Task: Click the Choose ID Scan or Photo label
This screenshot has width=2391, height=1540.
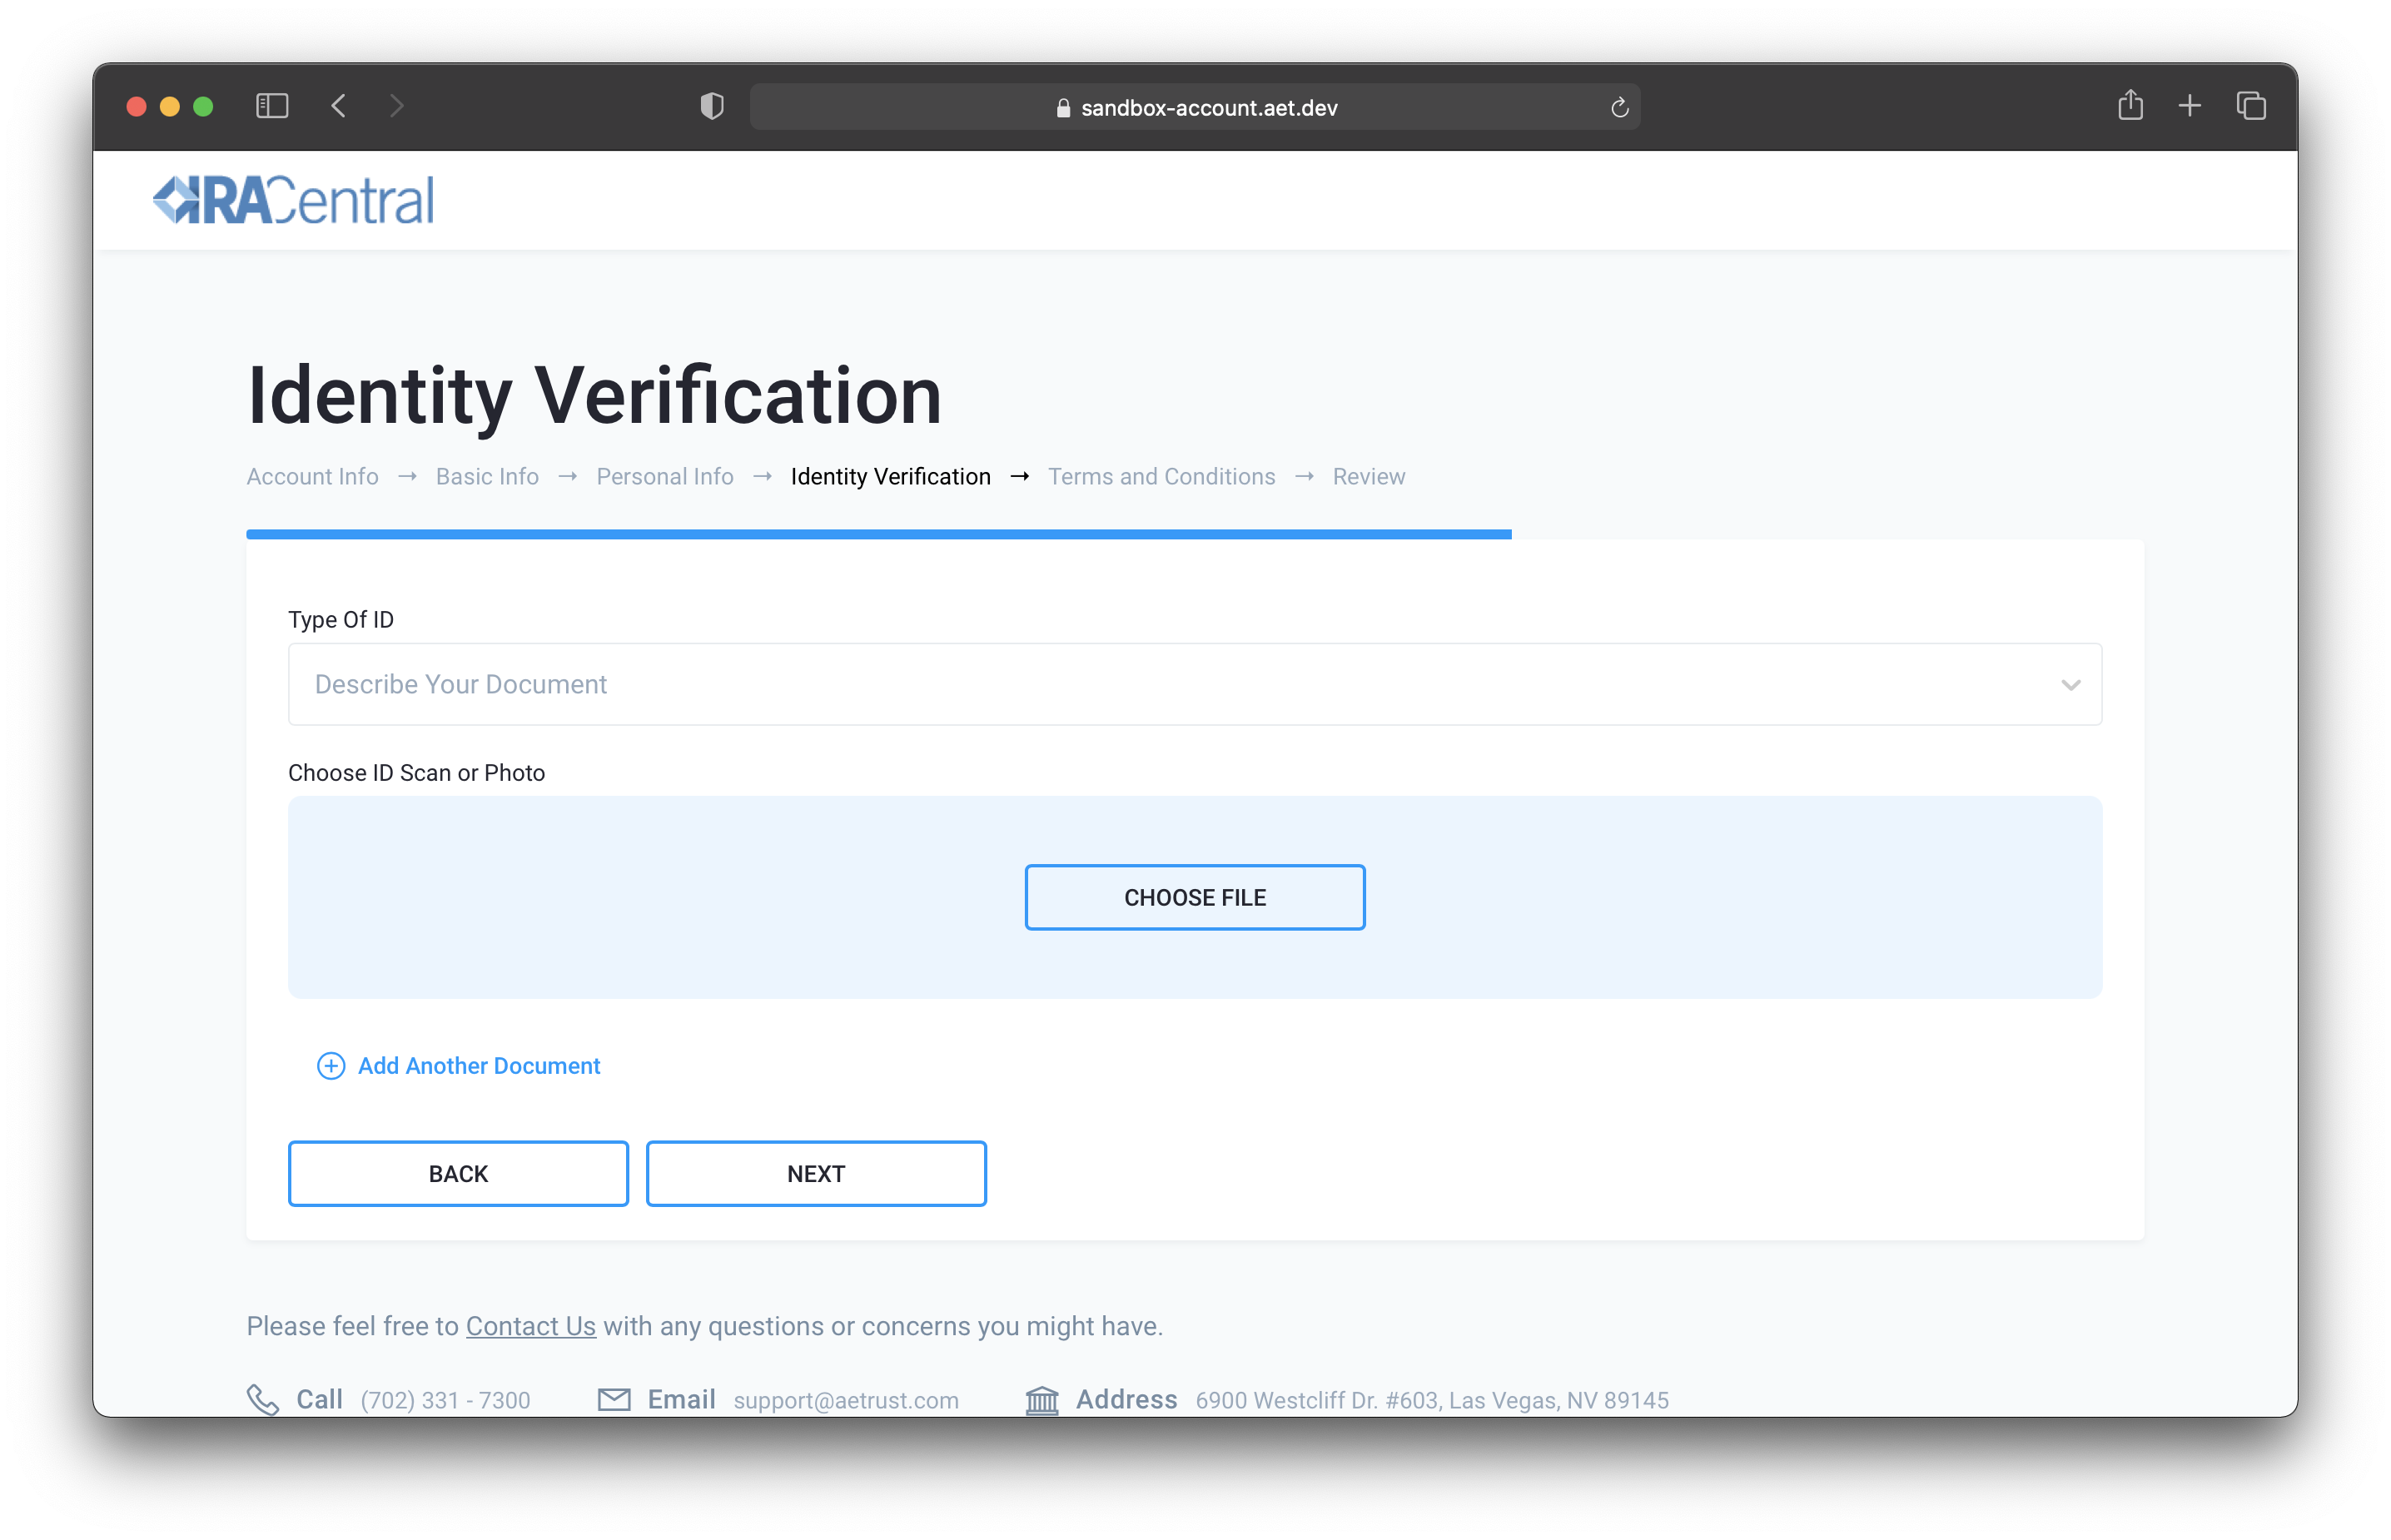Action: [416, 773]
